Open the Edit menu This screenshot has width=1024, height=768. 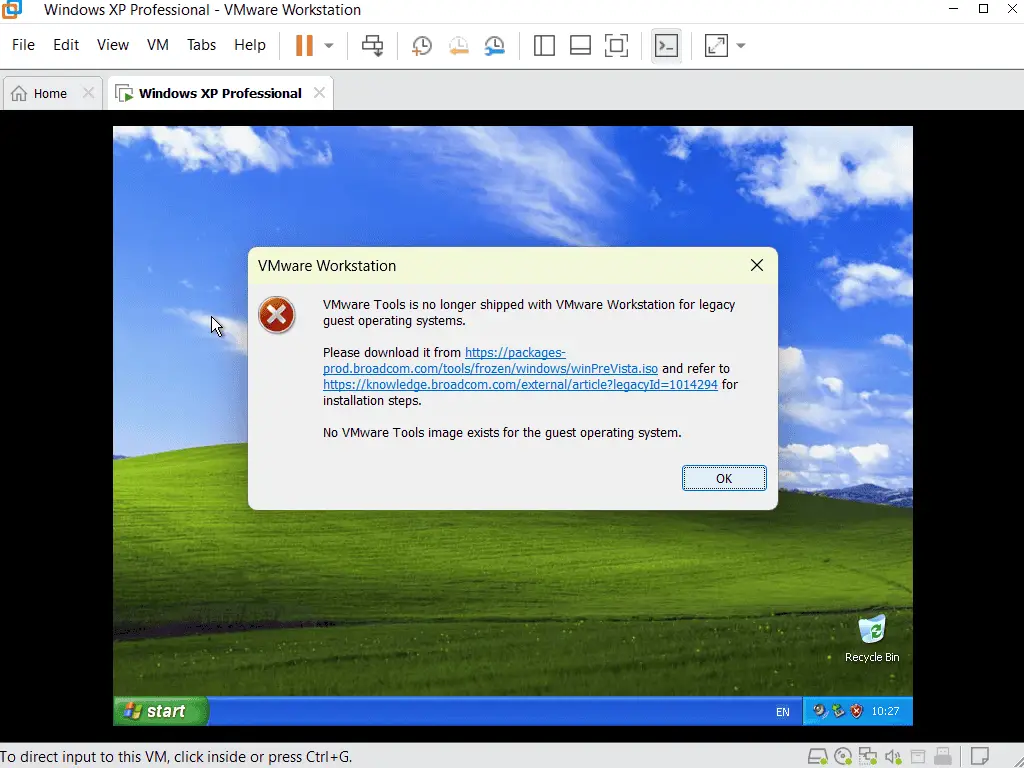click(x=66, y=45)
